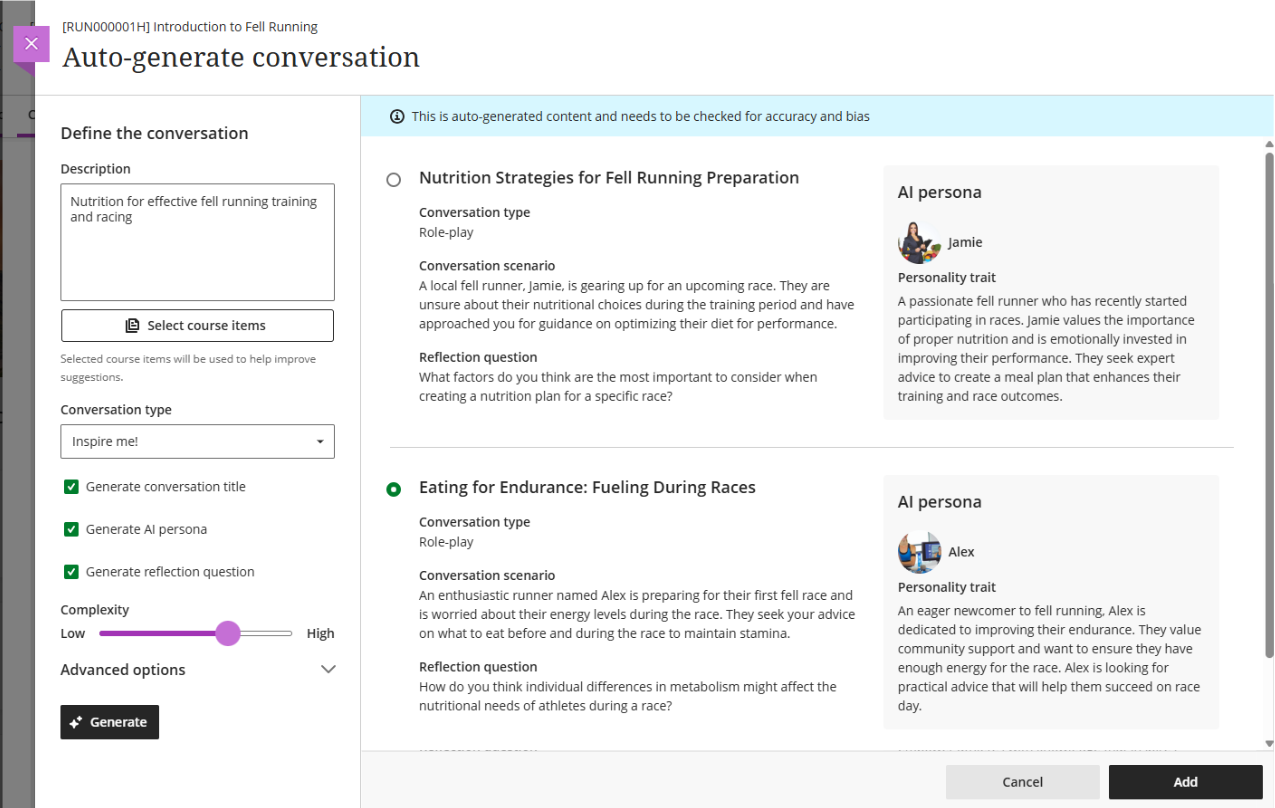Click Alex's AI persona avatar

[919, 552]
